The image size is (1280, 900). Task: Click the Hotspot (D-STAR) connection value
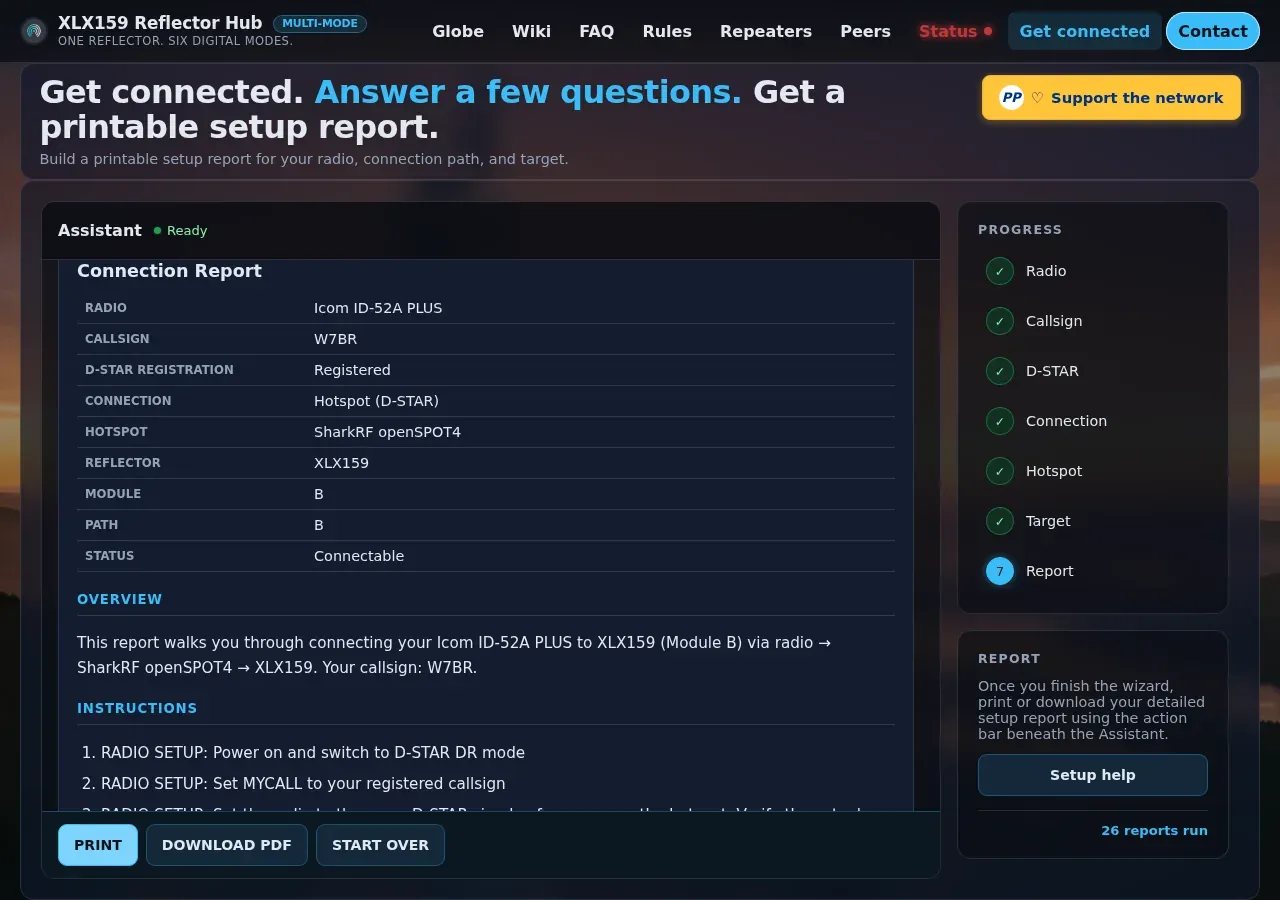[376, 401]
